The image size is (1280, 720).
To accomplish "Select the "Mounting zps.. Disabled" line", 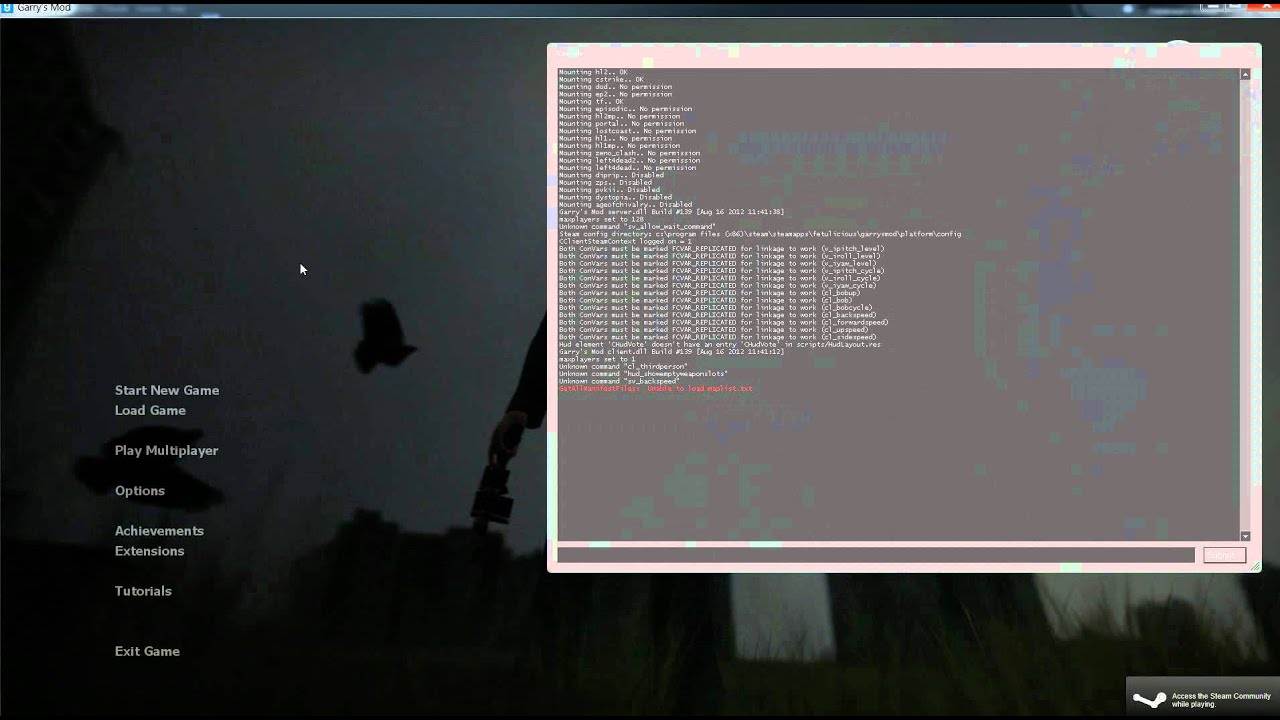I will [x=605, y=182].
